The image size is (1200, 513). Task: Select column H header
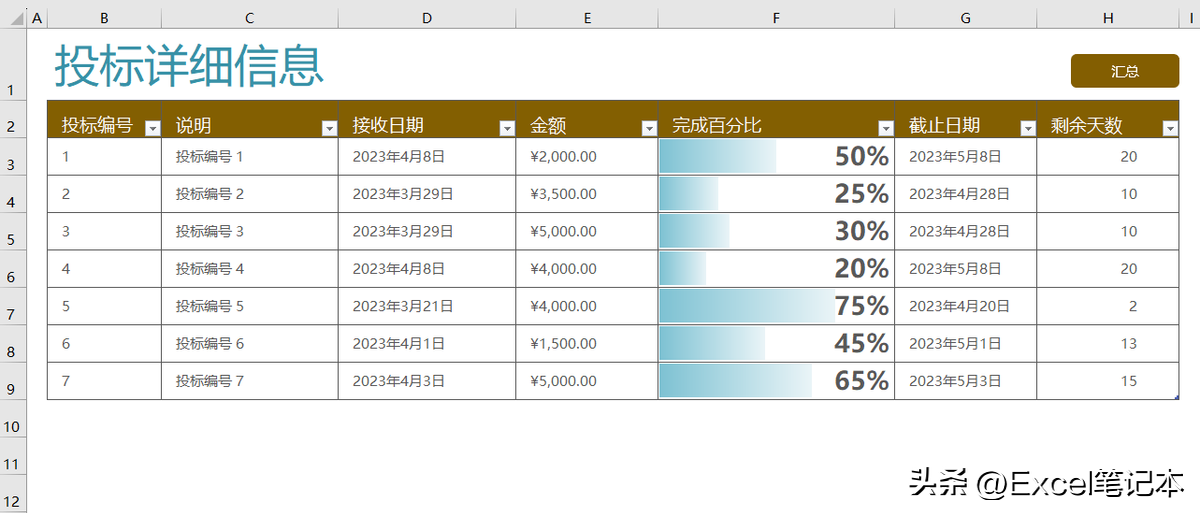click(1108, 18)
